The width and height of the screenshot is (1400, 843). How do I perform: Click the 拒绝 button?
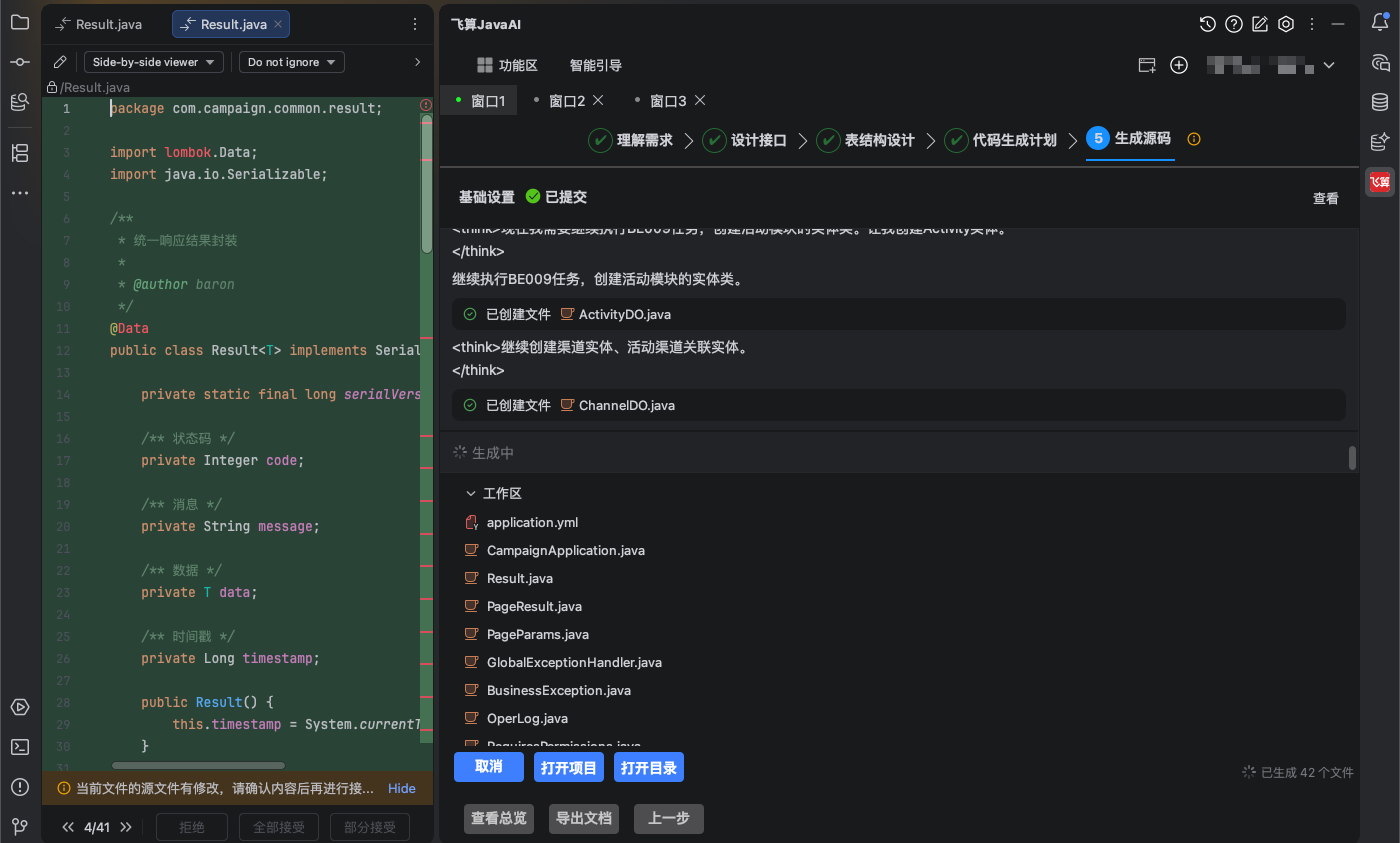pyautogui.click(x=192, y=827)
